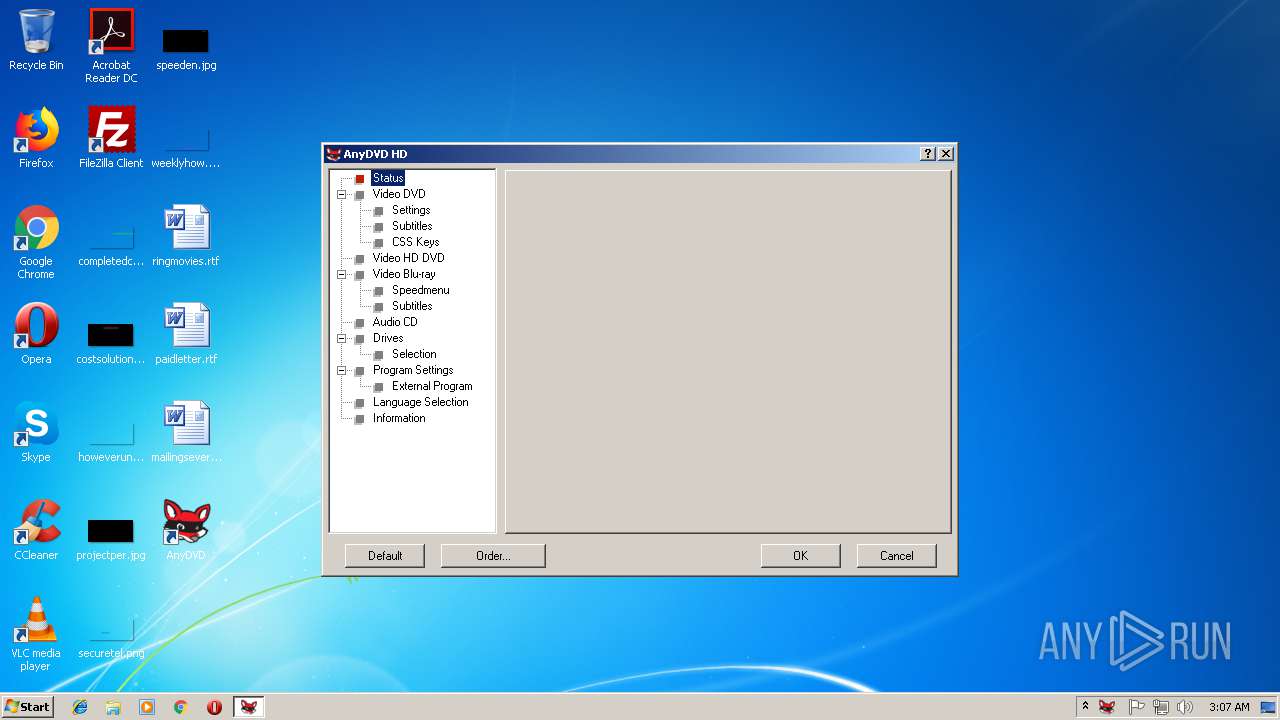Open Video DVD Settings page
The image size is (1280, 720).
[411, 210]
